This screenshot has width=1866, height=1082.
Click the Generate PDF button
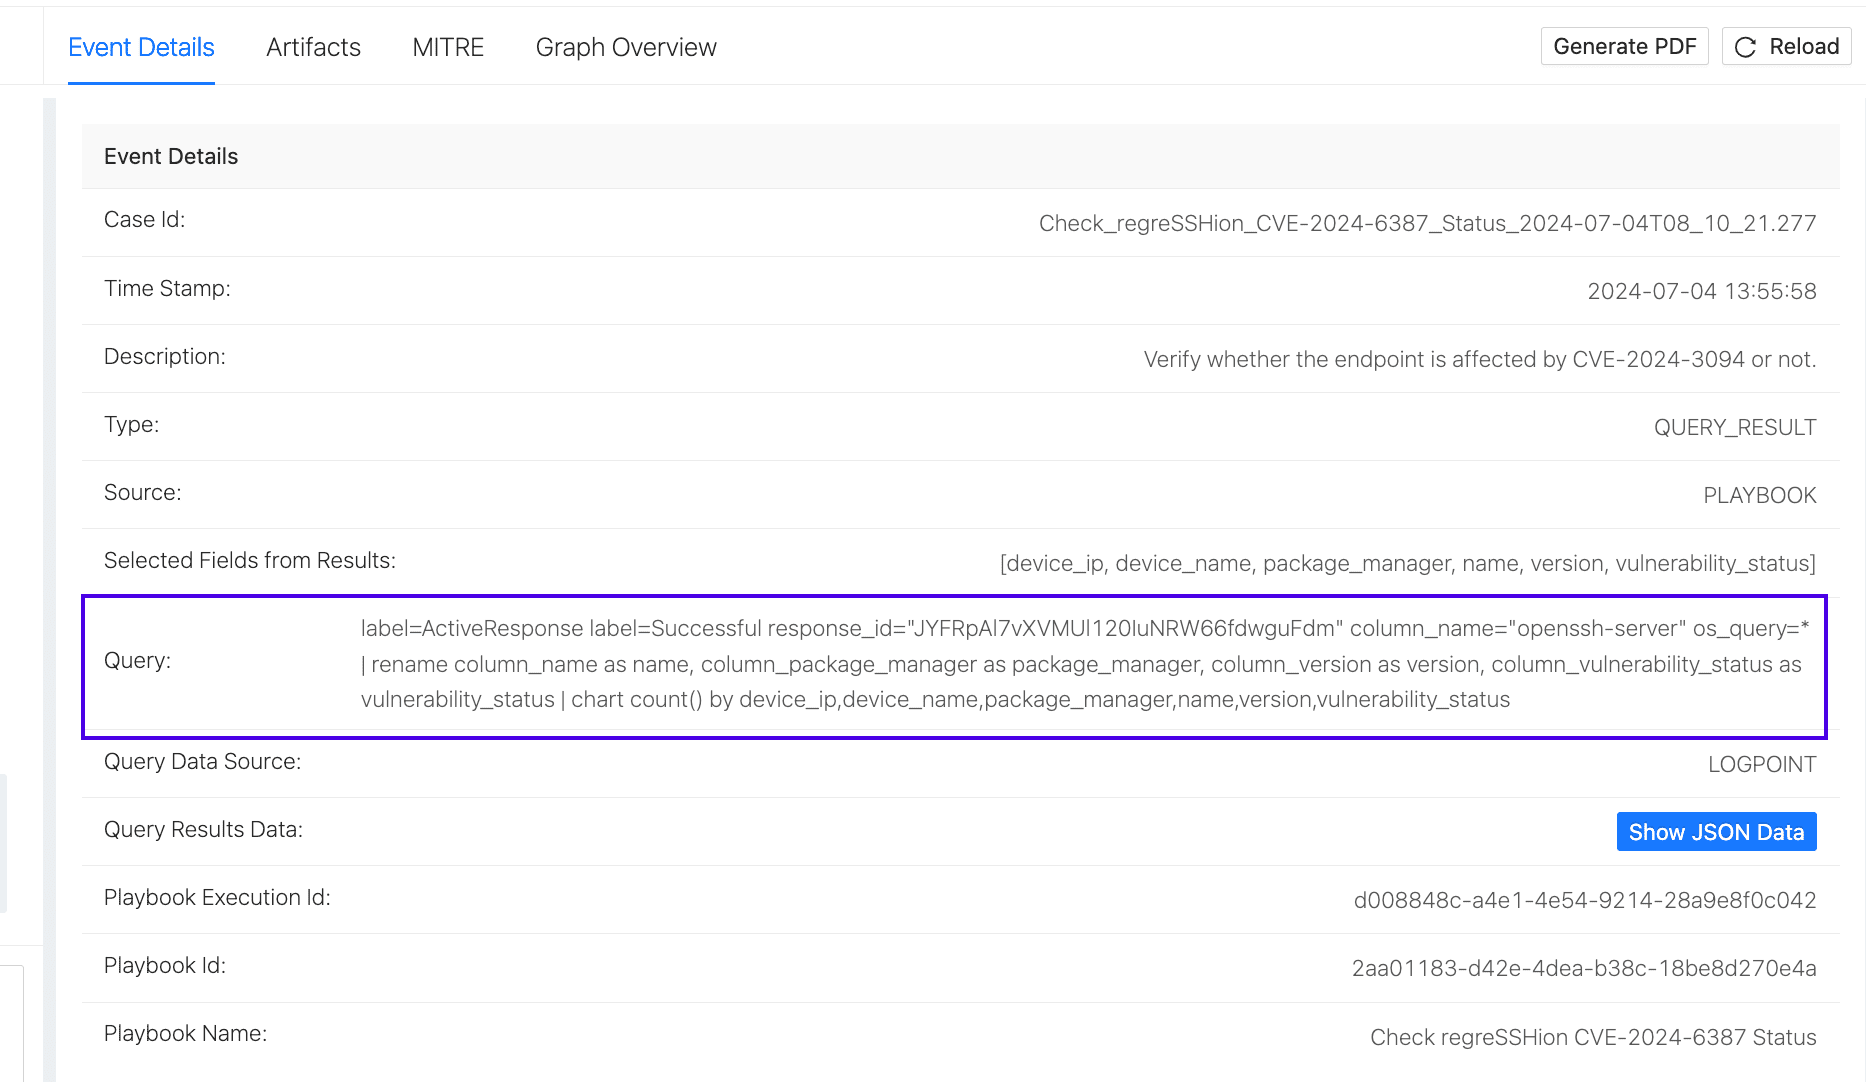[1624, 46]
